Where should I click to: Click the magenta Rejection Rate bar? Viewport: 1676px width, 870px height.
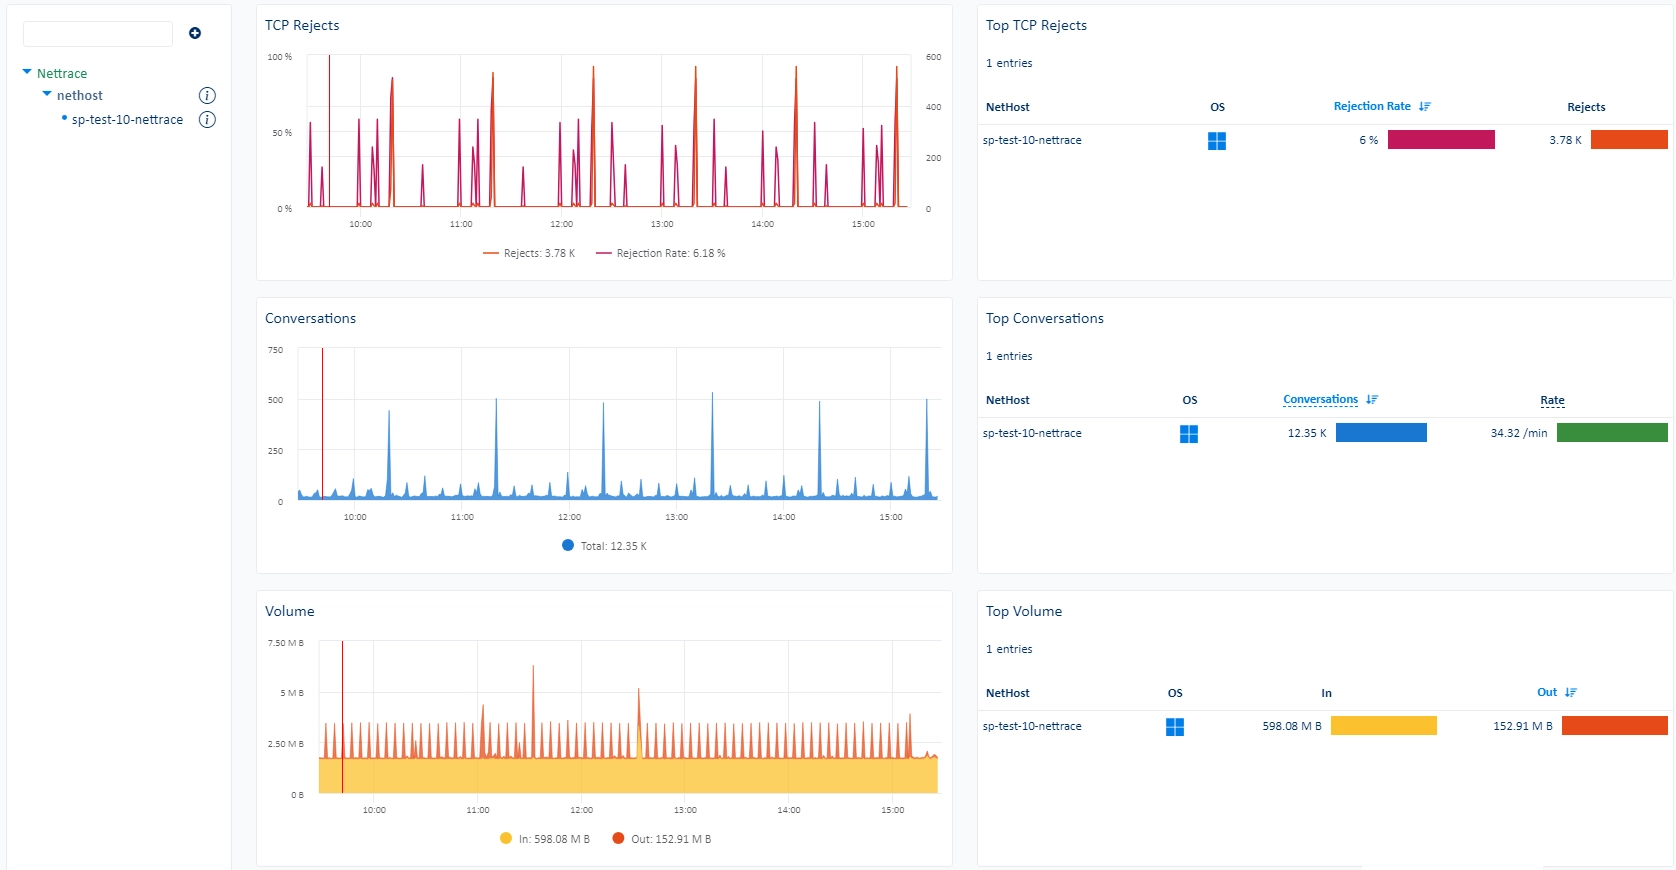[1441, 140]
